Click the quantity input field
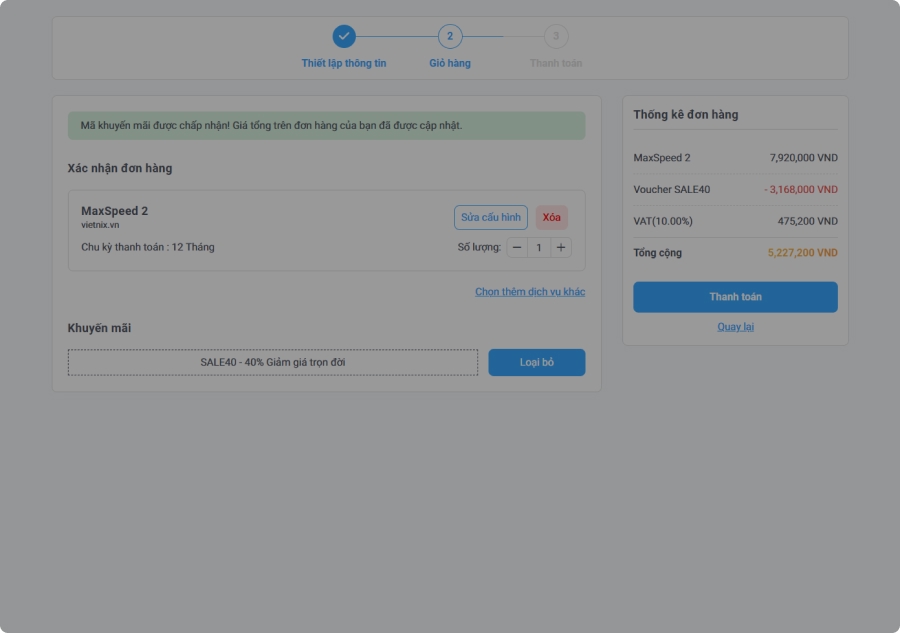The width and height of the screenshot is (900, 633). 539,247
